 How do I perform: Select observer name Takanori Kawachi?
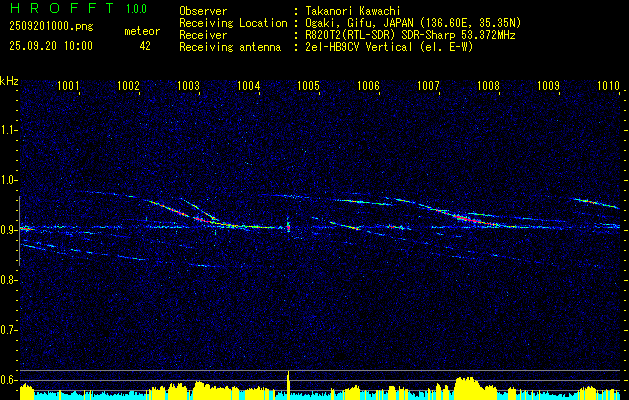point(353,11)
